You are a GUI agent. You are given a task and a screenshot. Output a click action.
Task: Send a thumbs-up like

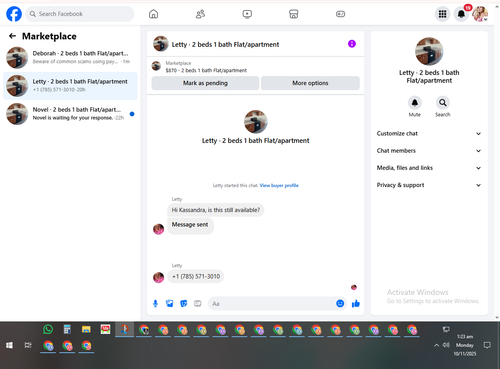pos(356,303)
